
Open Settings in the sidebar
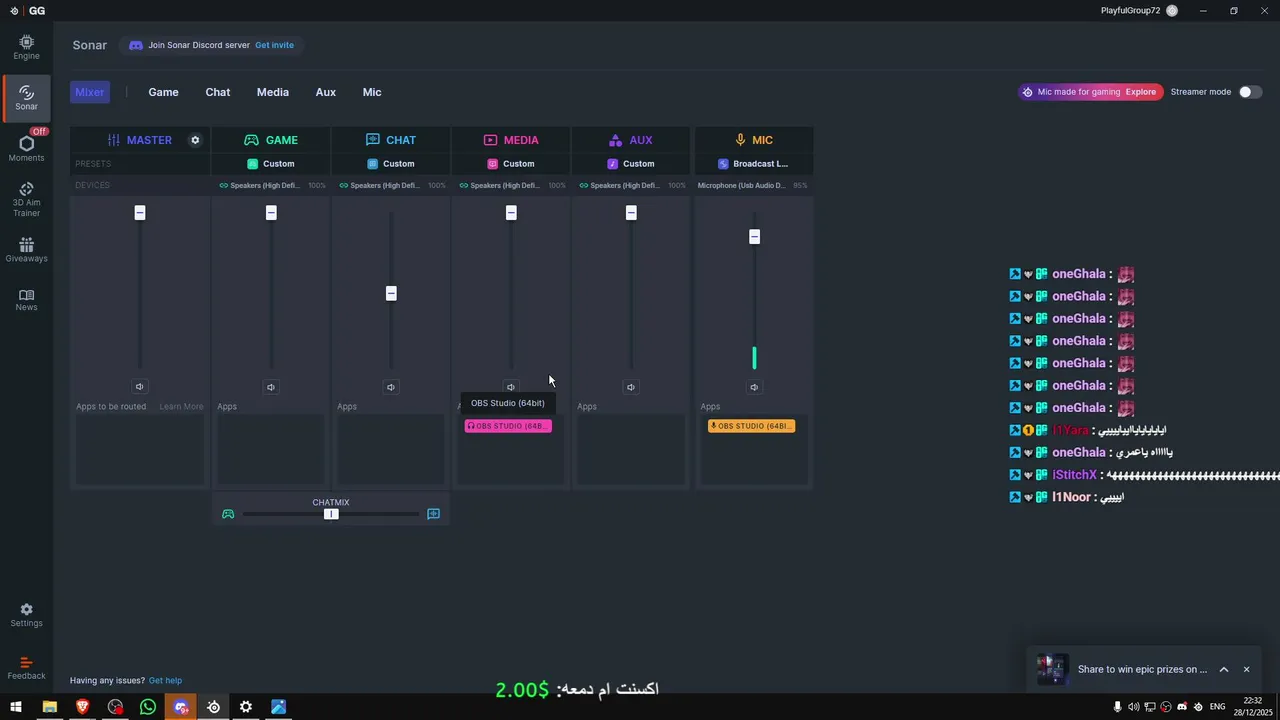point(26,615)
